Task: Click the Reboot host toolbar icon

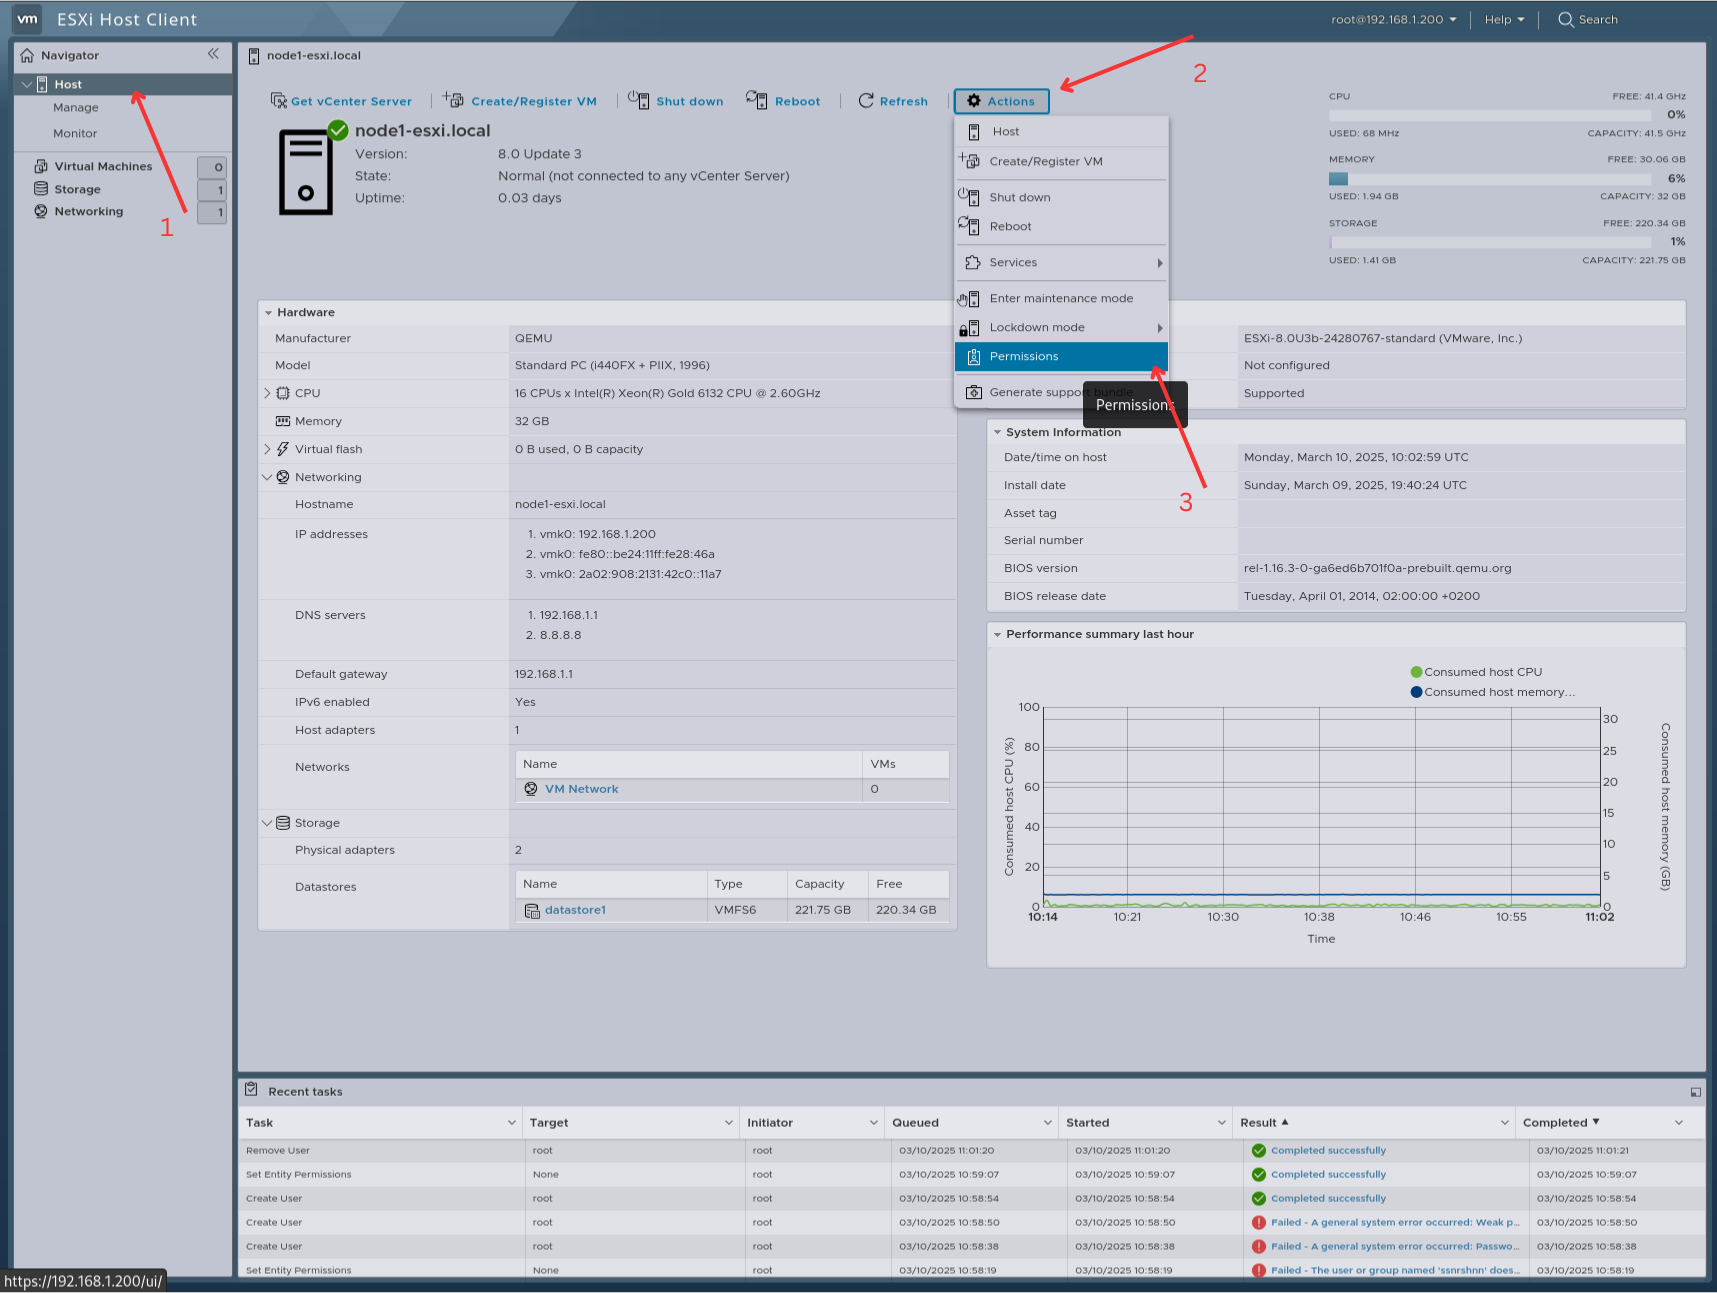Action: click(756, 99)
